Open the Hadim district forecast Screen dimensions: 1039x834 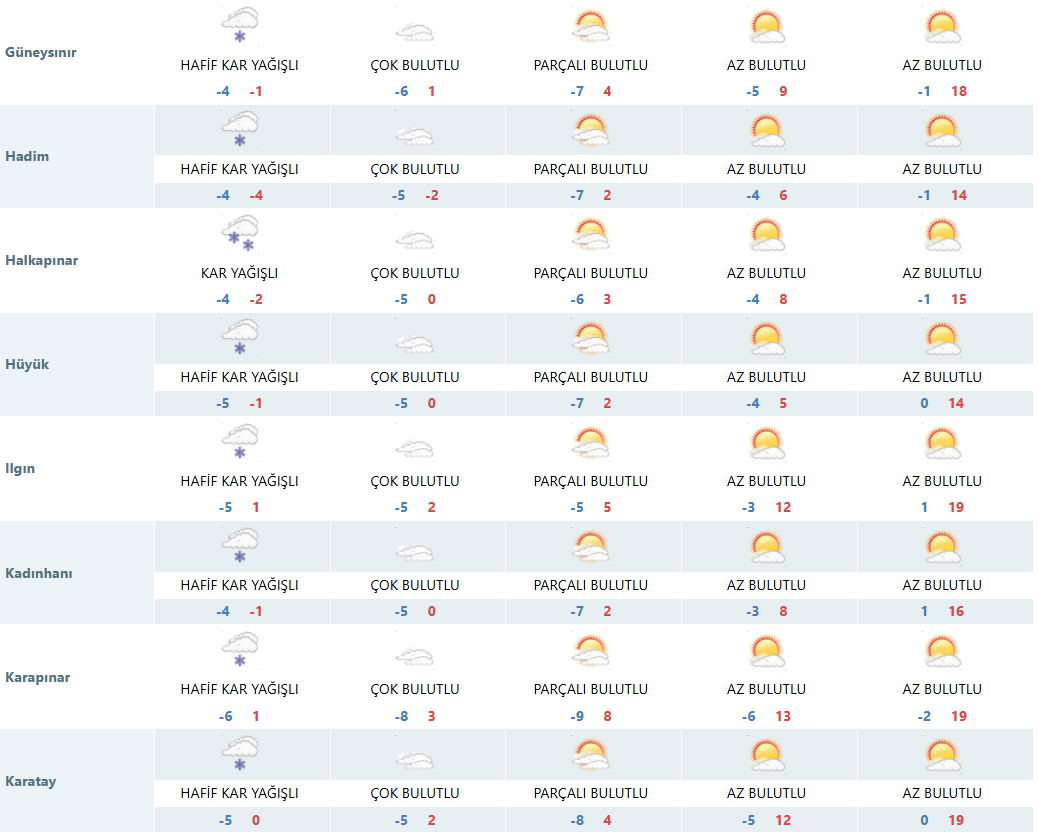(27, 156)
